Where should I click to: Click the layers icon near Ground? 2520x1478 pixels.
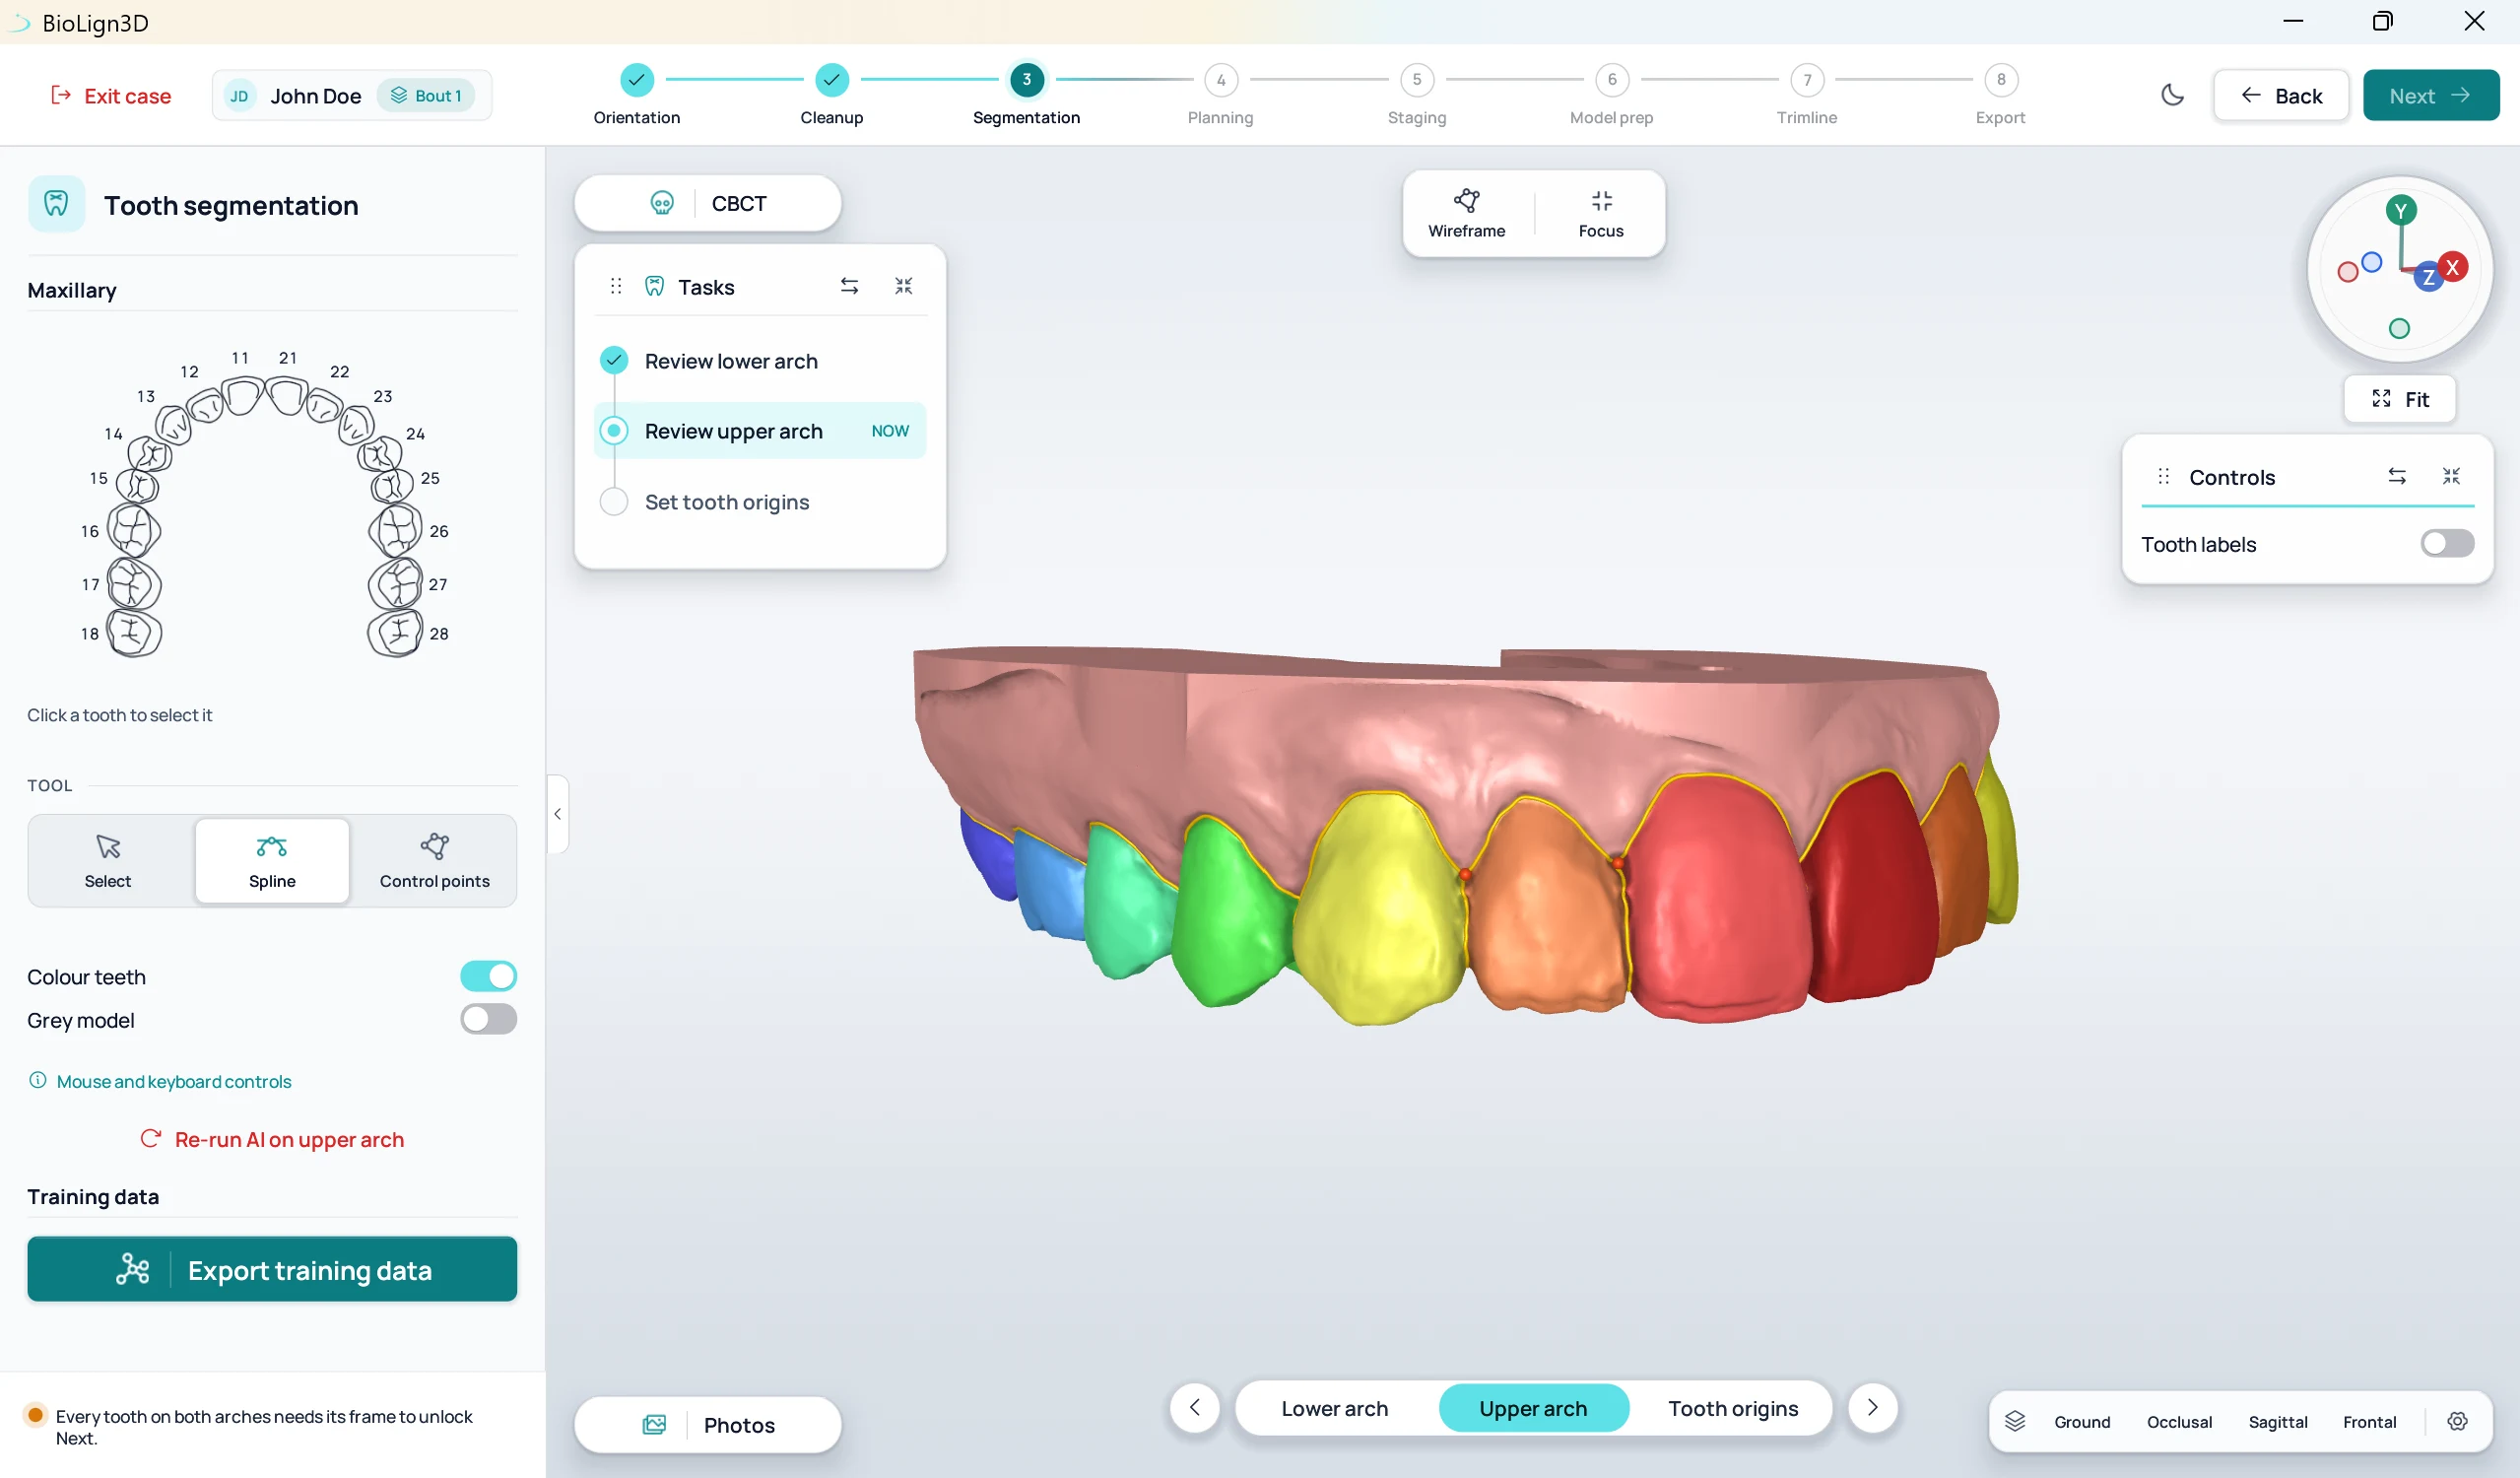click(2015, 1421)
